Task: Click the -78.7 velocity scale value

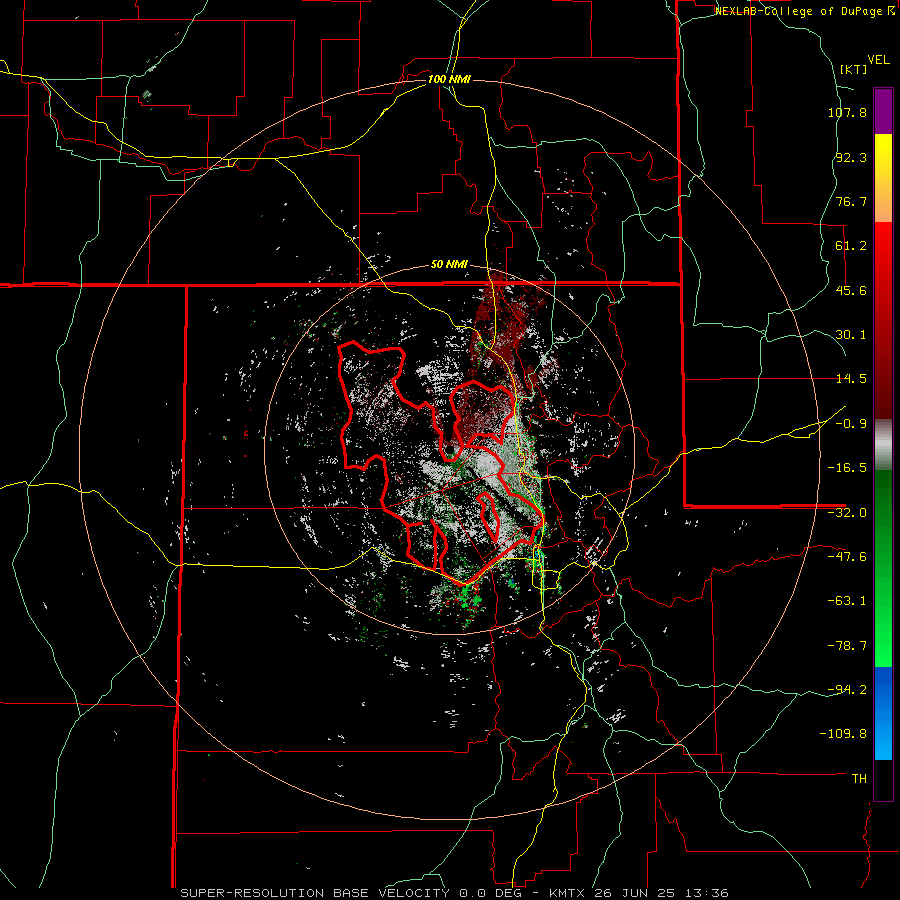Action: coord(847,646)
